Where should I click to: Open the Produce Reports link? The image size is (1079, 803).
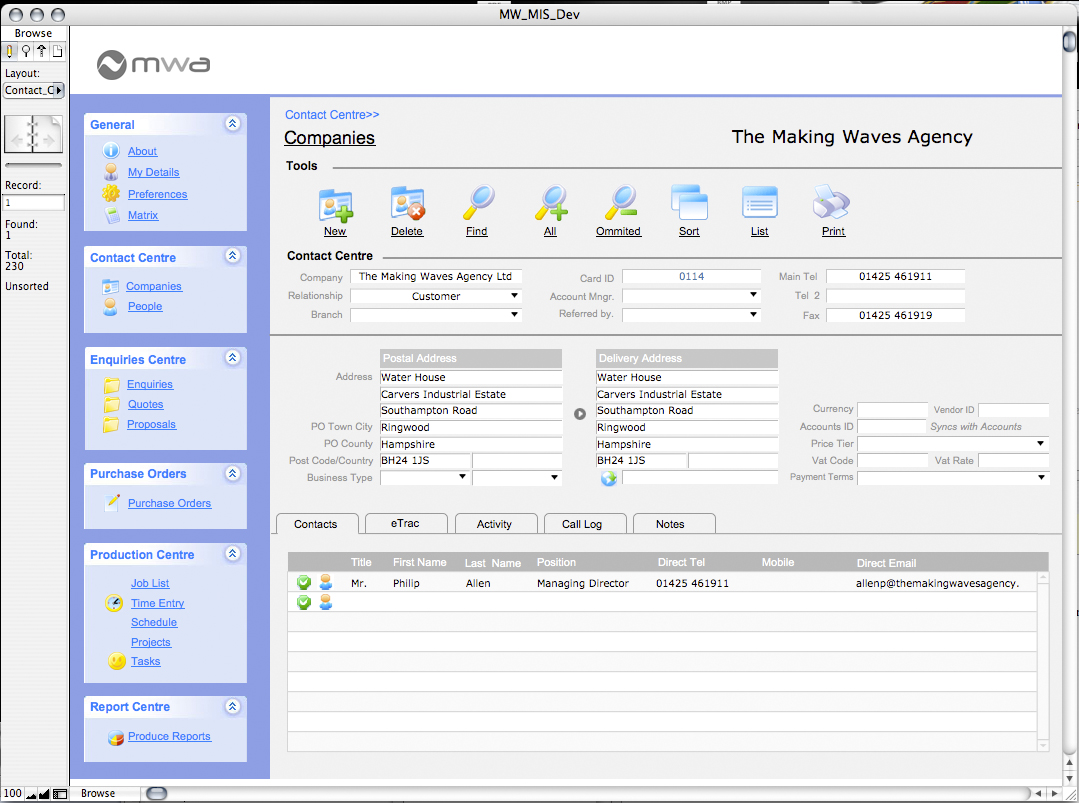click(169, 736)
